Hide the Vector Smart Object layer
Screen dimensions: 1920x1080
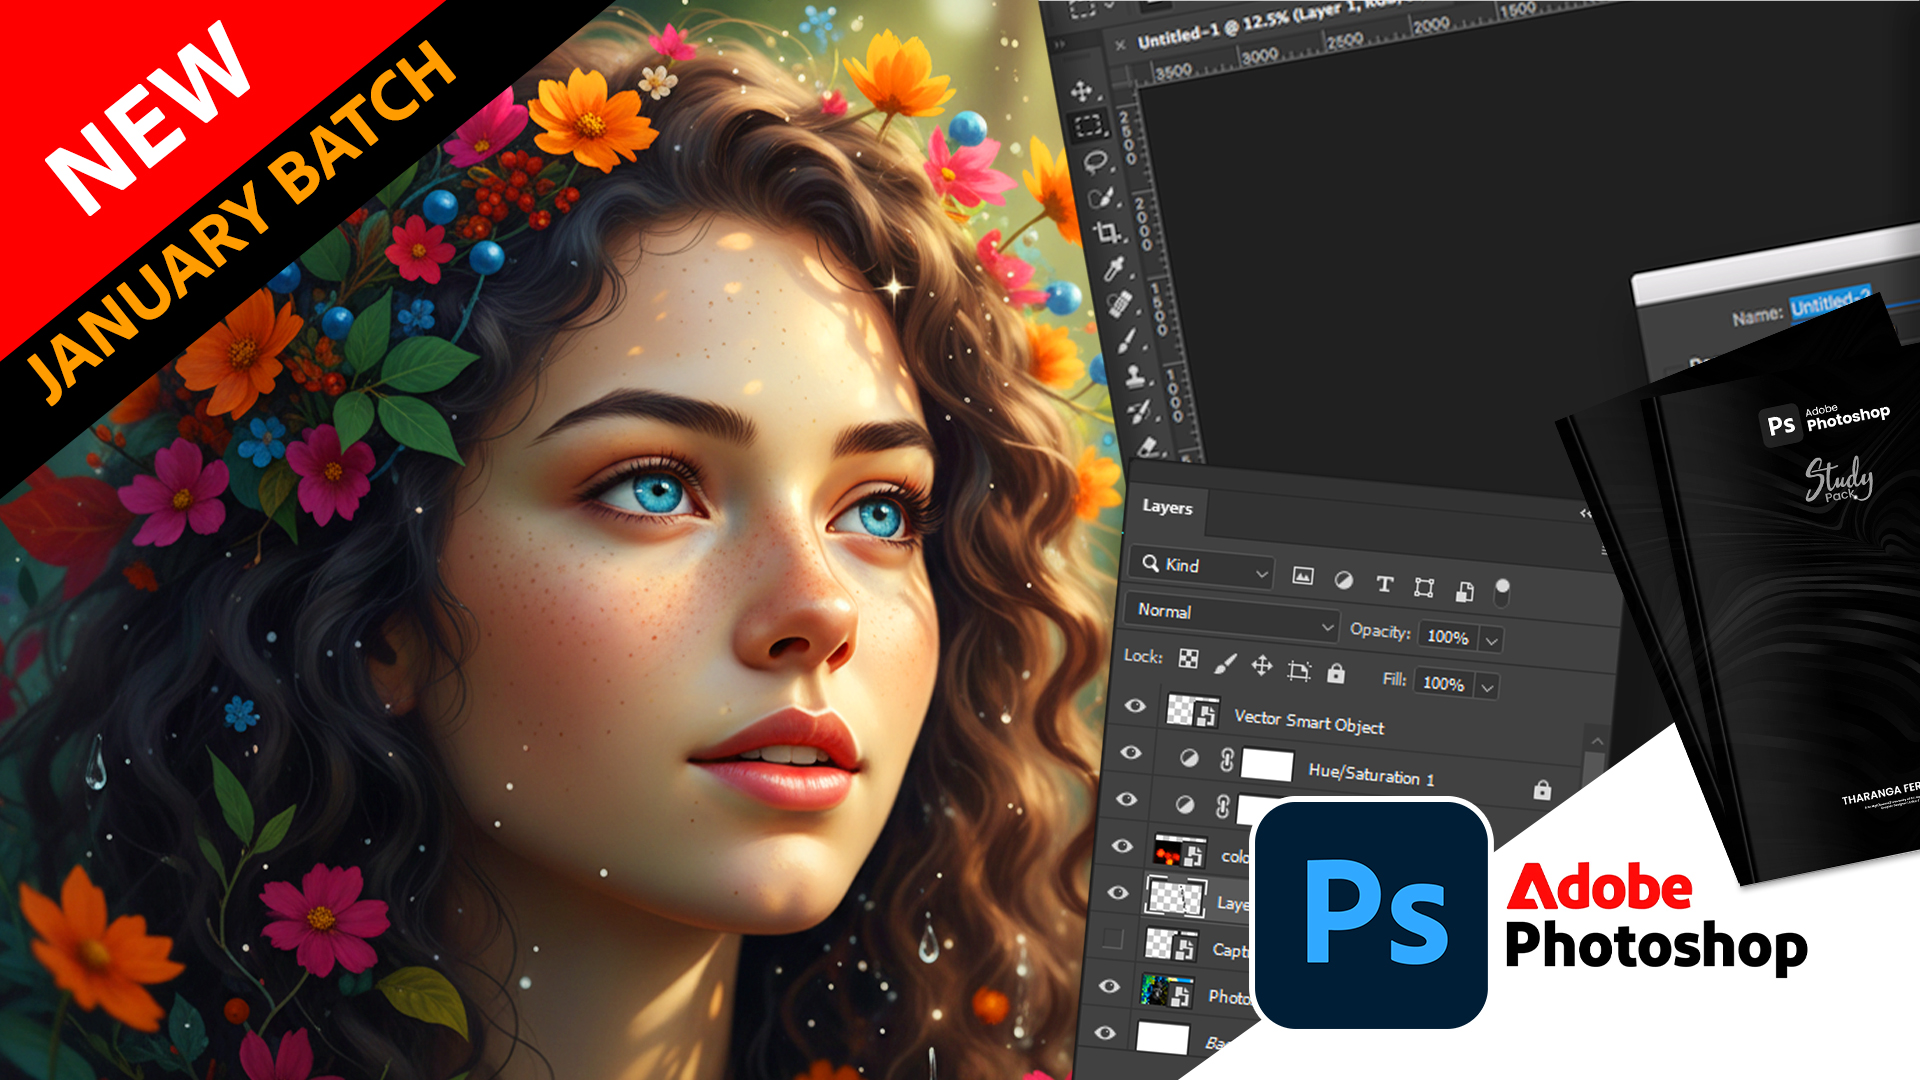(1135, 706)
